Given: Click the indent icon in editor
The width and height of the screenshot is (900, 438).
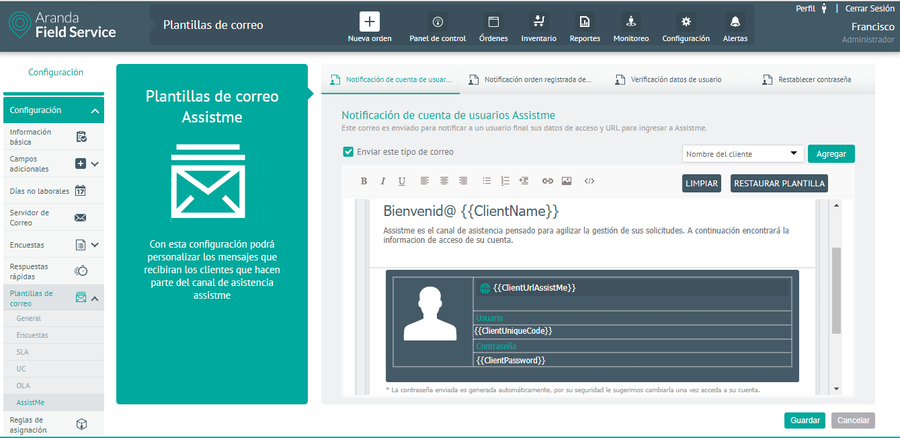Looking at the screenshot, I should [x=523, y=181].
